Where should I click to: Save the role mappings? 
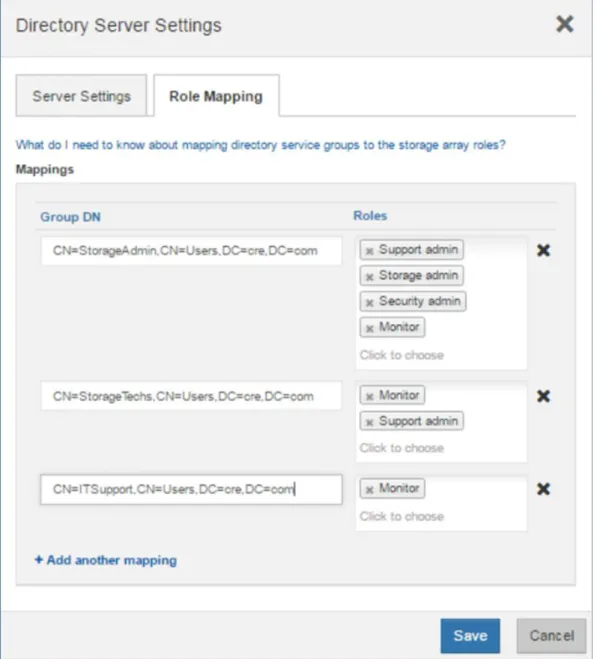470,635
